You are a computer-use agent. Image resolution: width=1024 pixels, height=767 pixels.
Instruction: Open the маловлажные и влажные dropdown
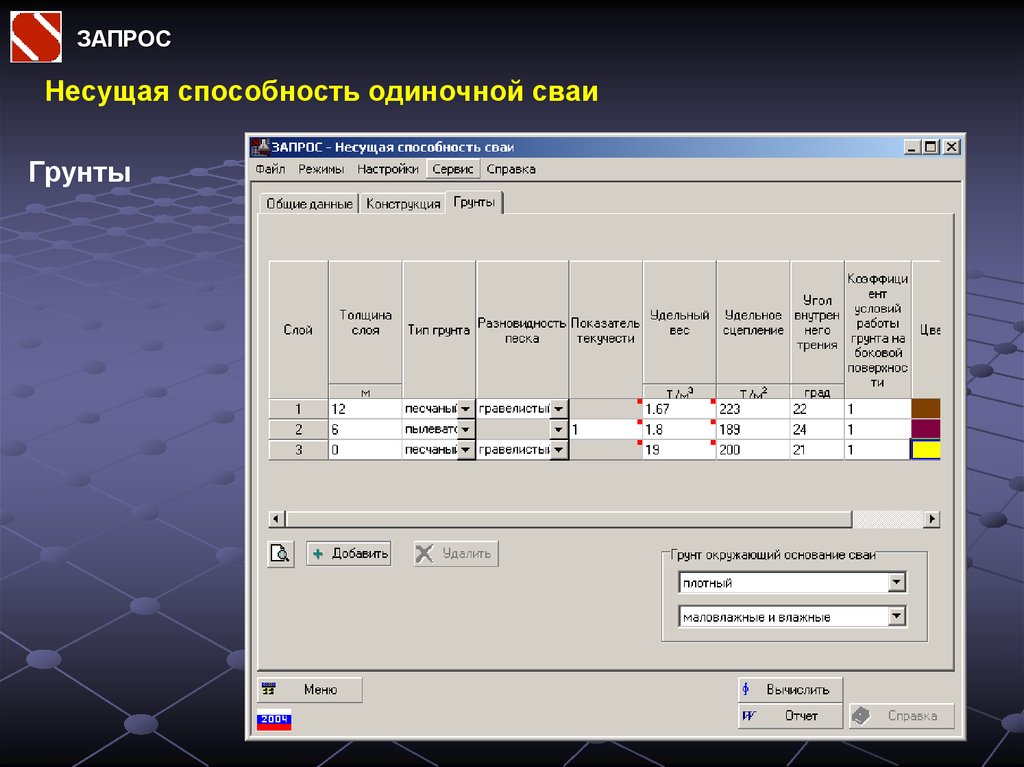(x=896, y=617)
